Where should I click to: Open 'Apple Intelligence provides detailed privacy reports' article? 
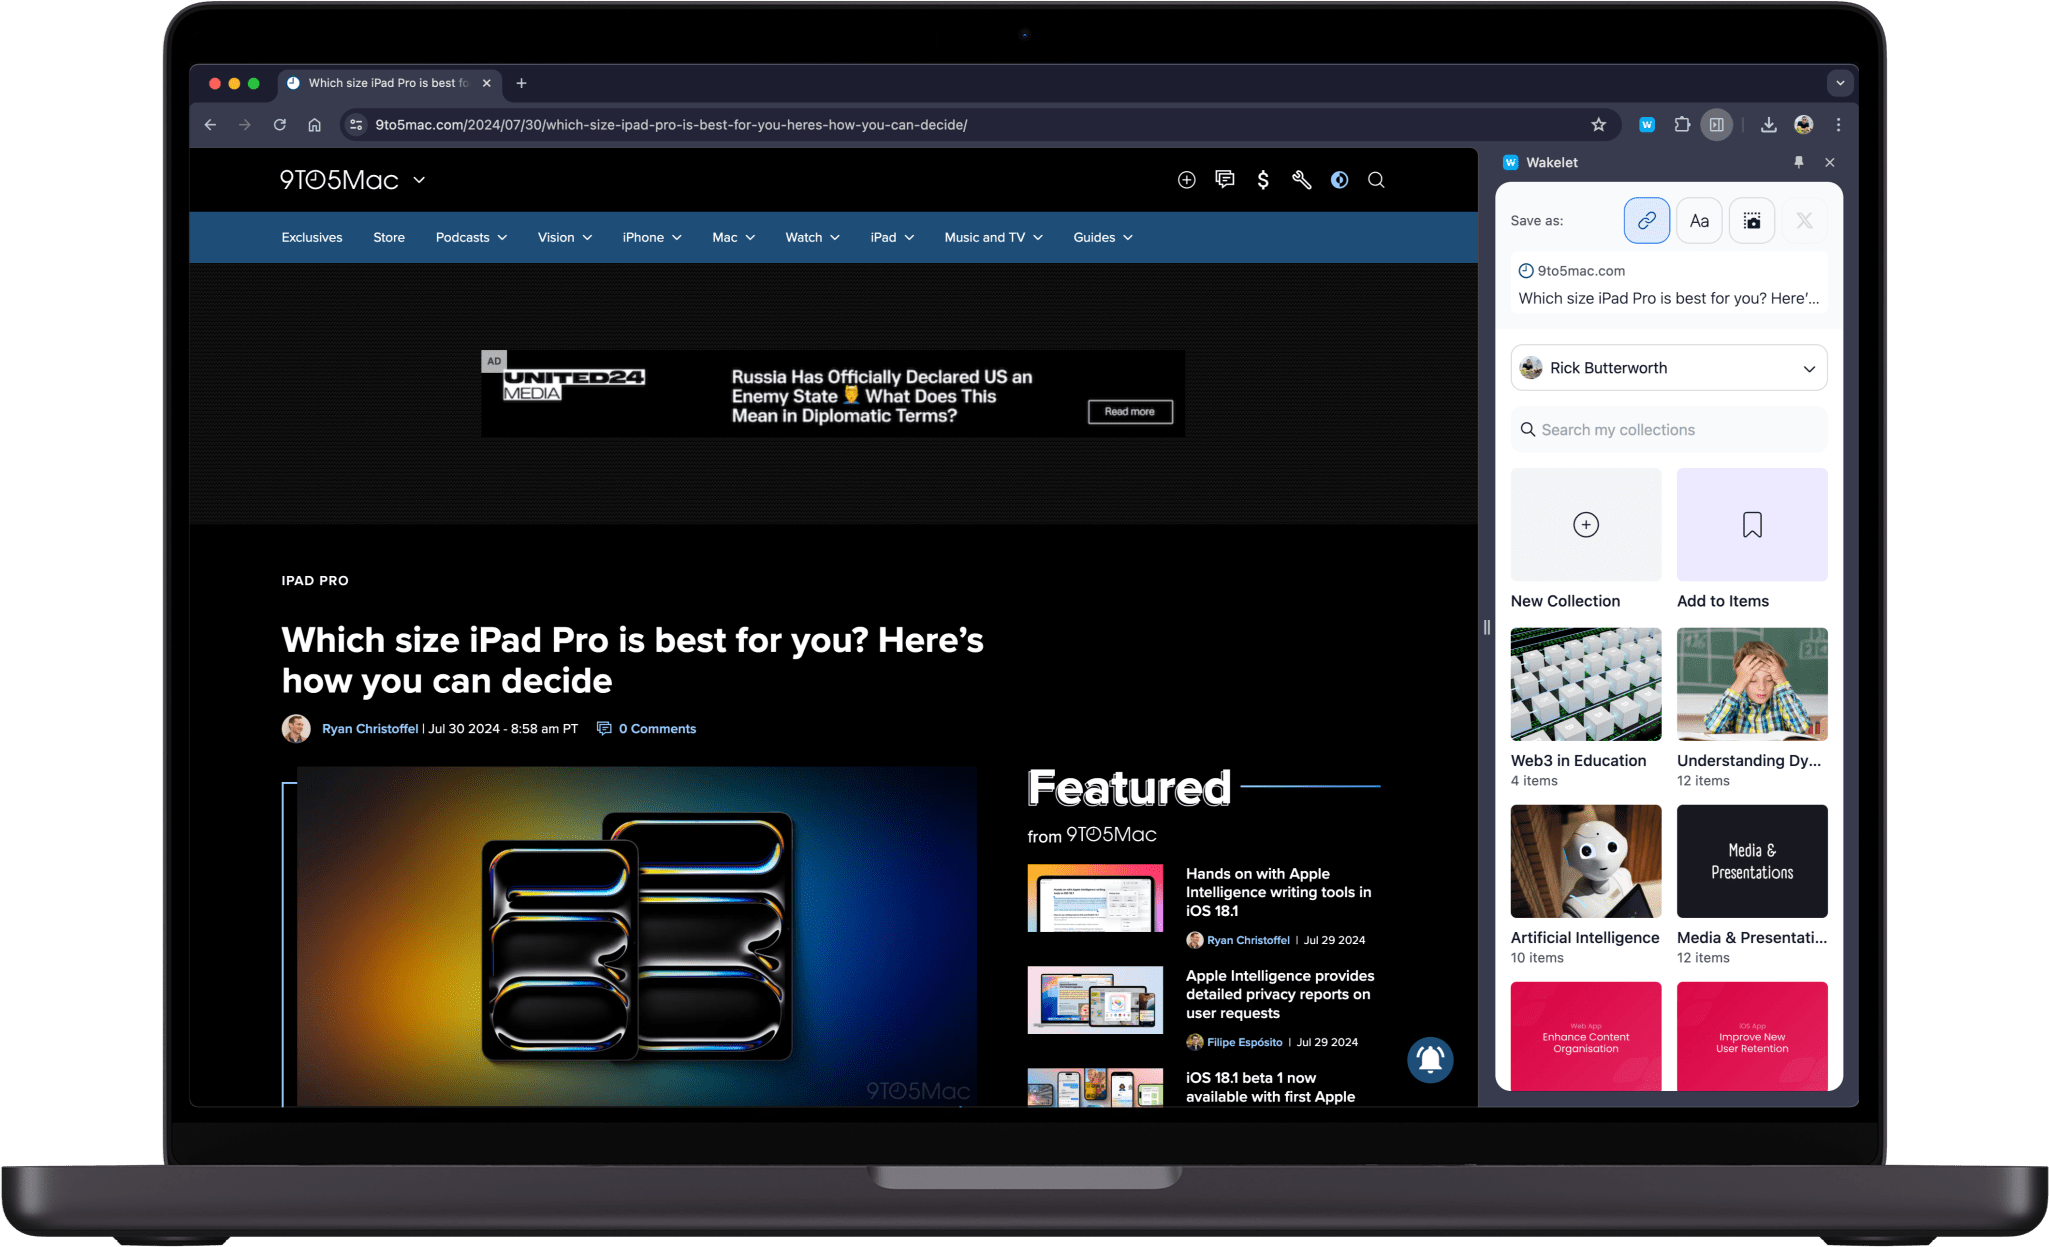pos(1280,994)
